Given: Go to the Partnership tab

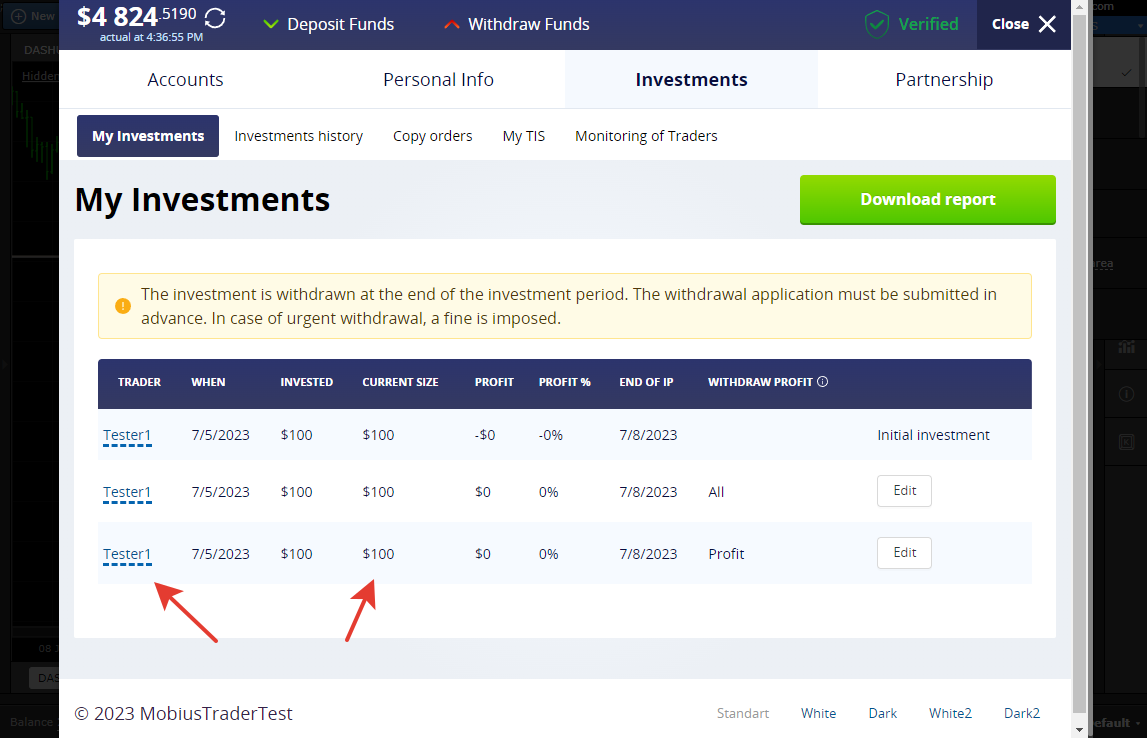Looking at the screenshot, I should point(944,80).
